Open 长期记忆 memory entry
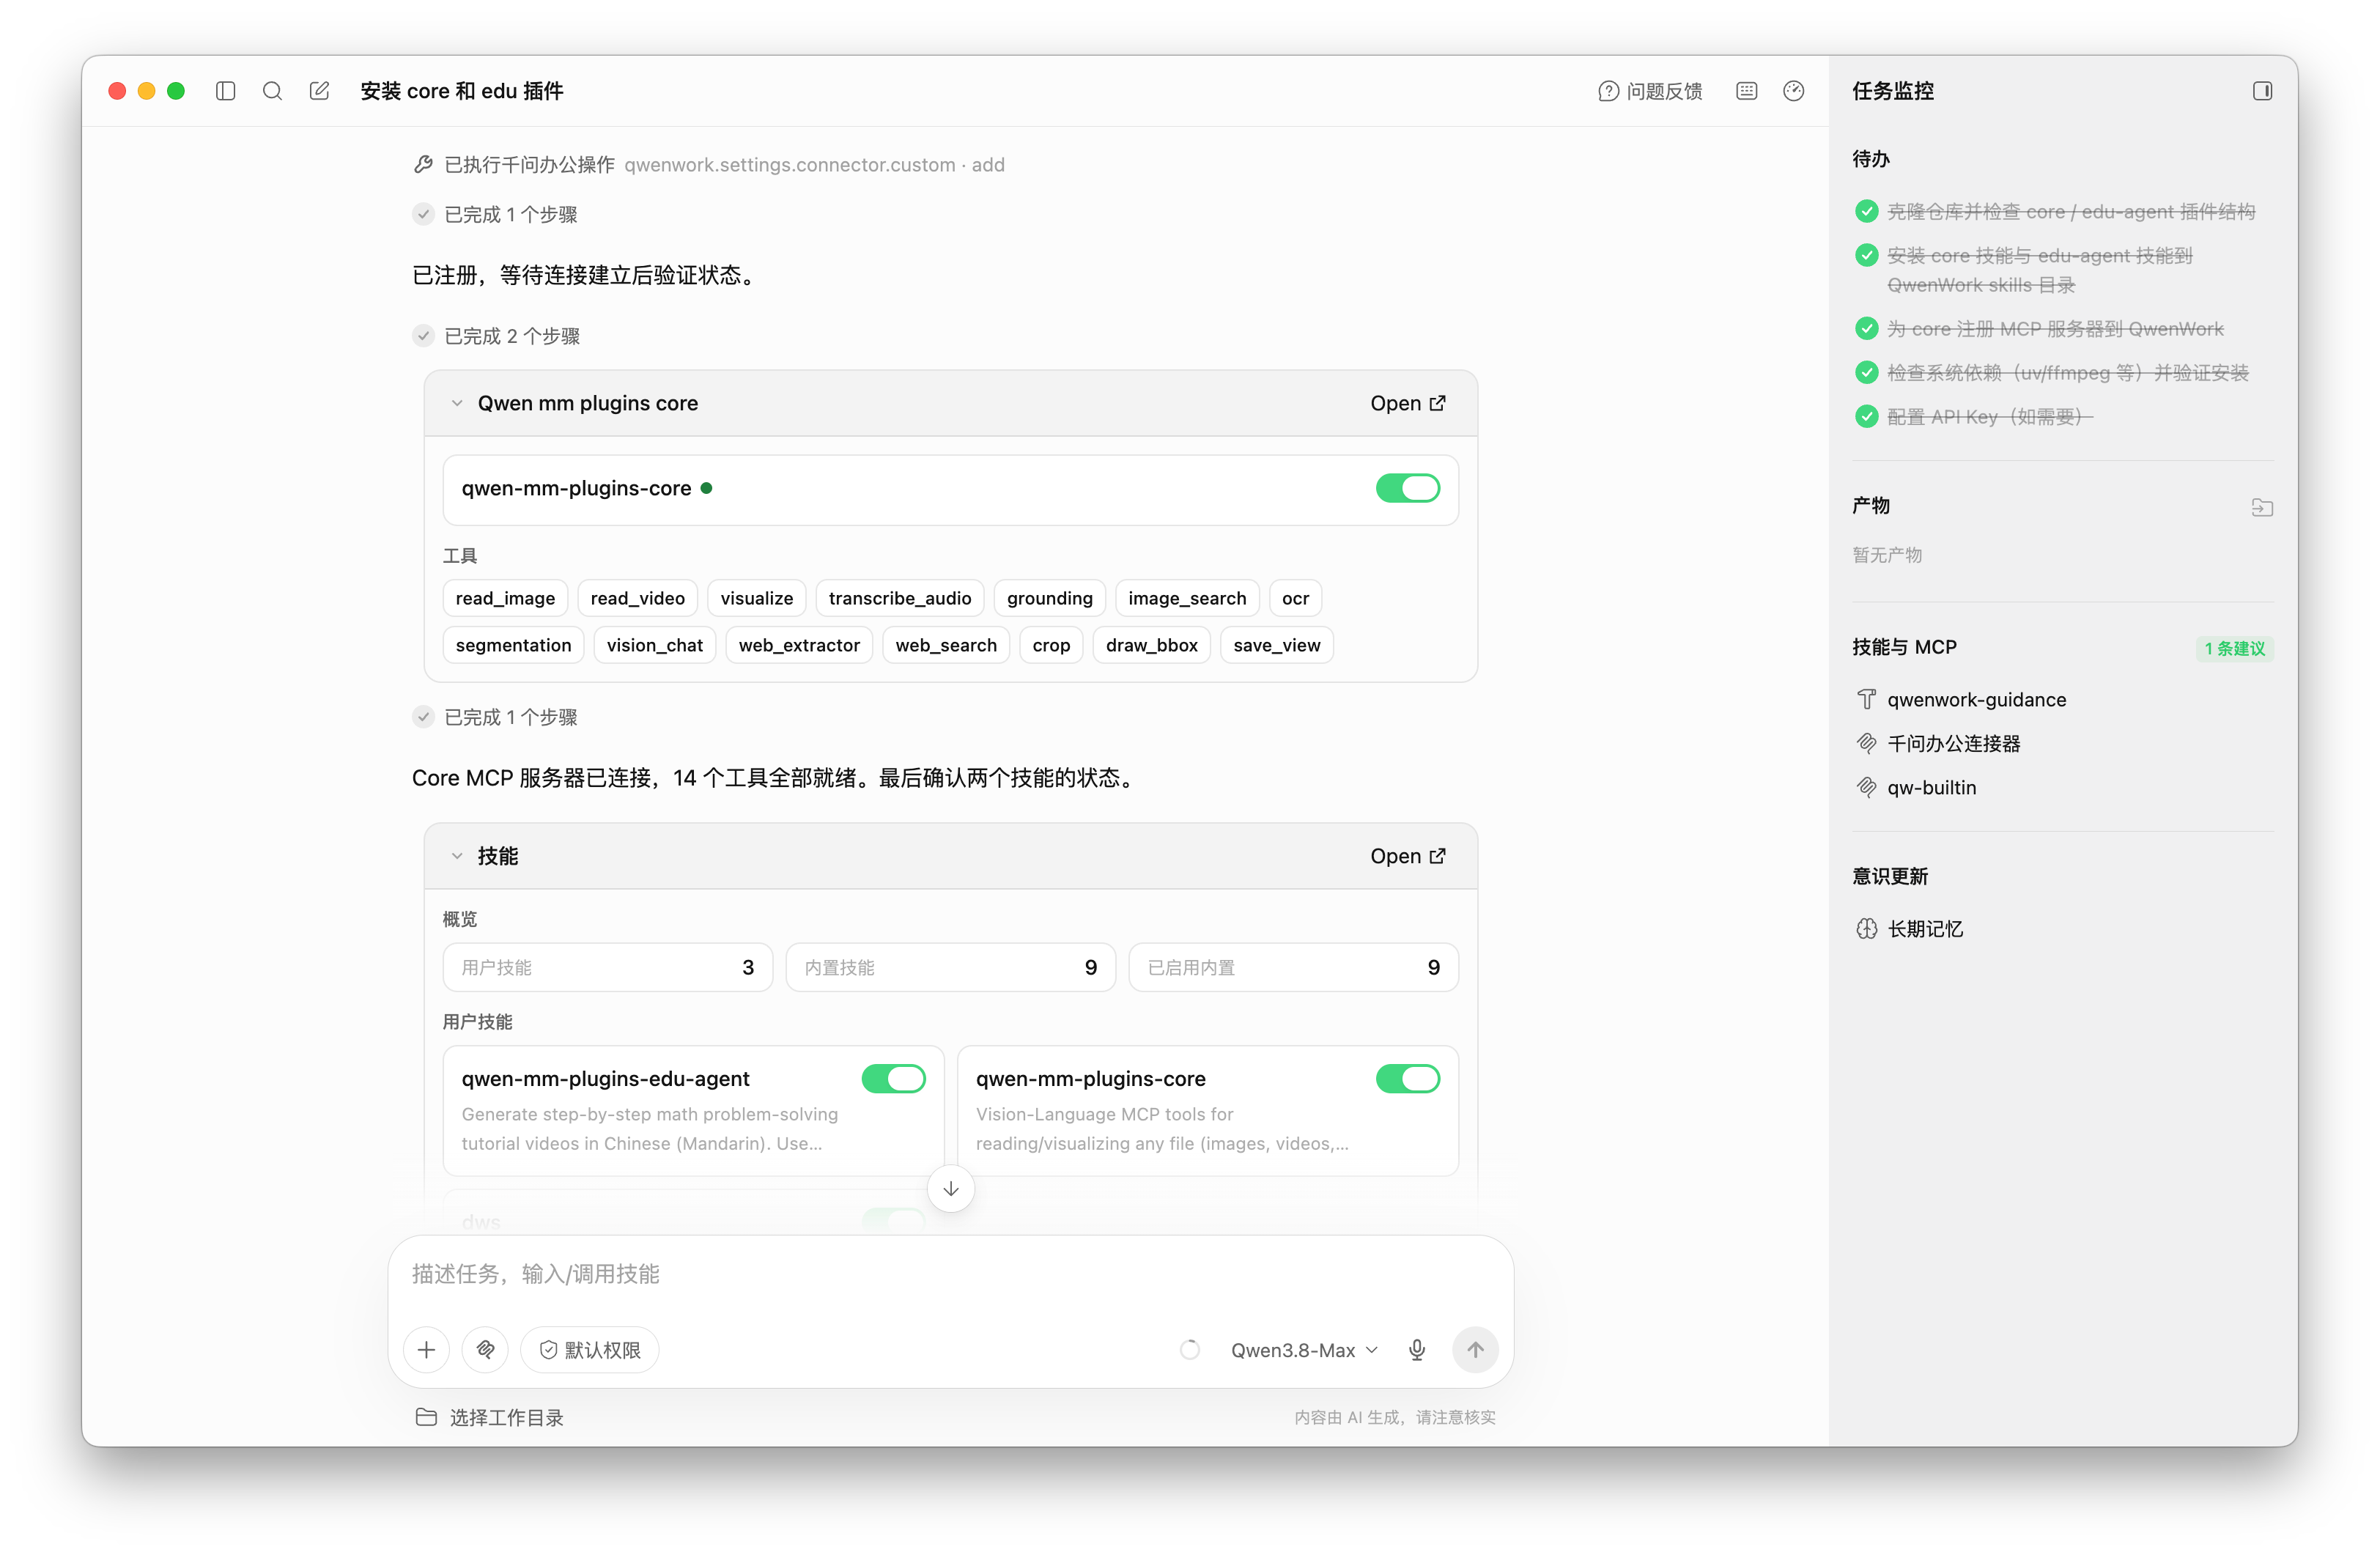This screenshot has height=1555, width=2380. [1910, 929]
